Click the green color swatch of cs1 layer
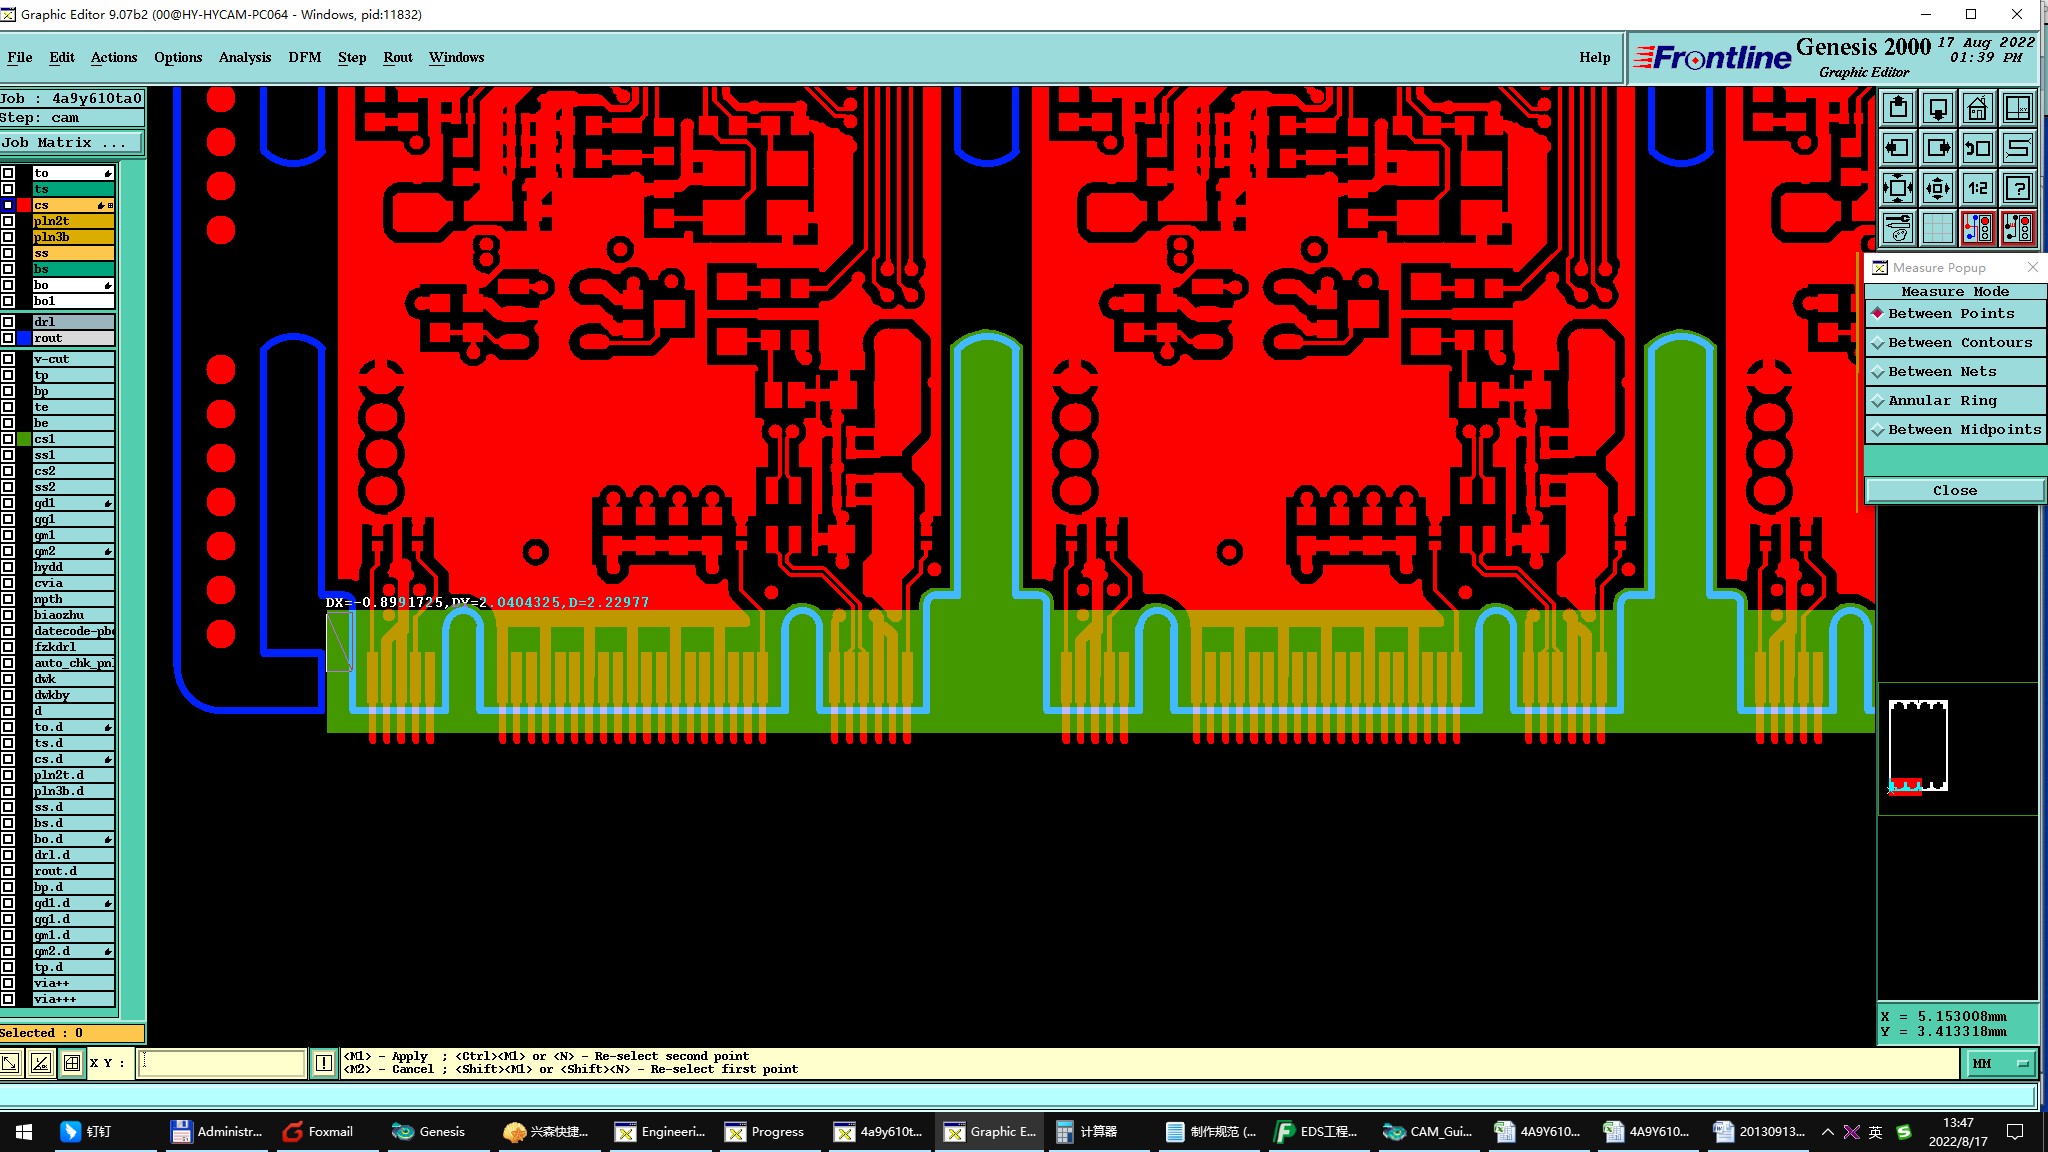Screen dimensions: 2048x1152 (x=24, y=439)
